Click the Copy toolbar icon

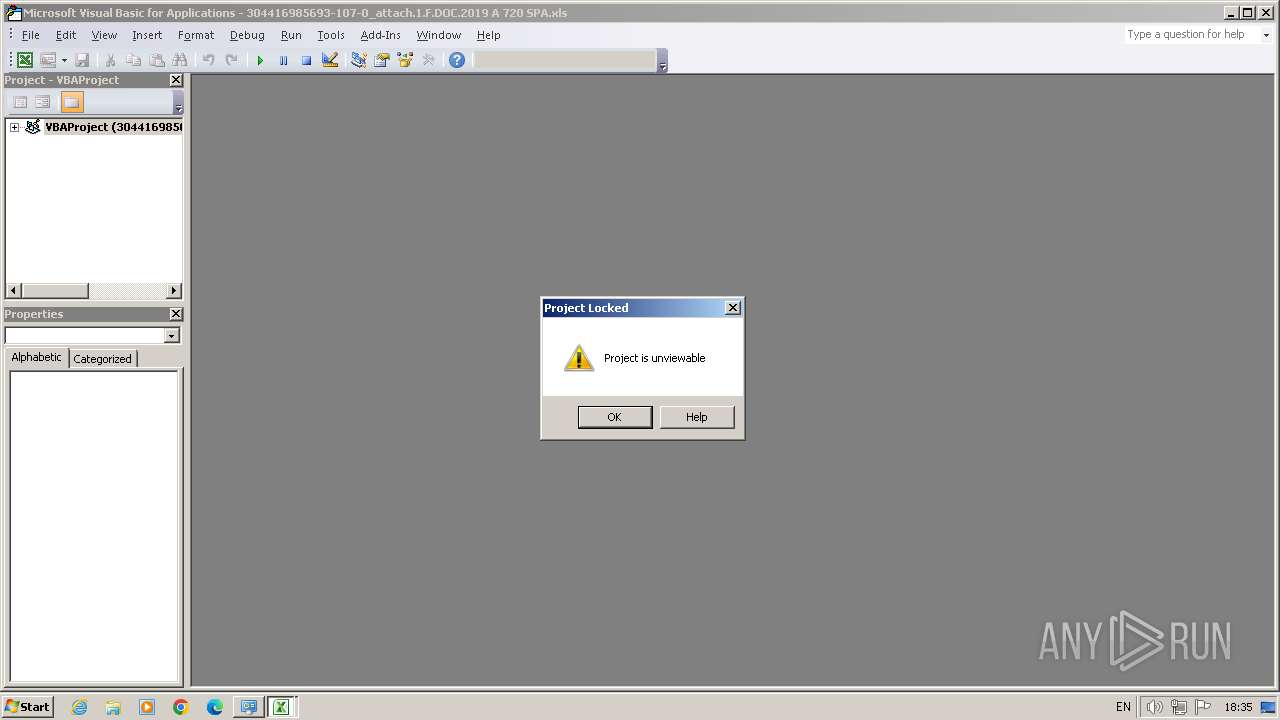(x=133, y=60)
